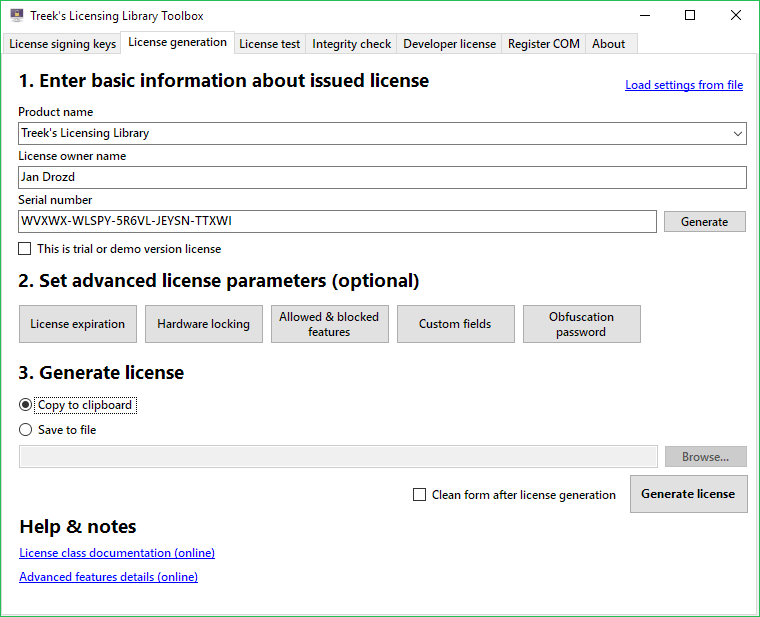Close the Licensing Library Toolbox window
The image size is (760, 617).
coord(736,16)
